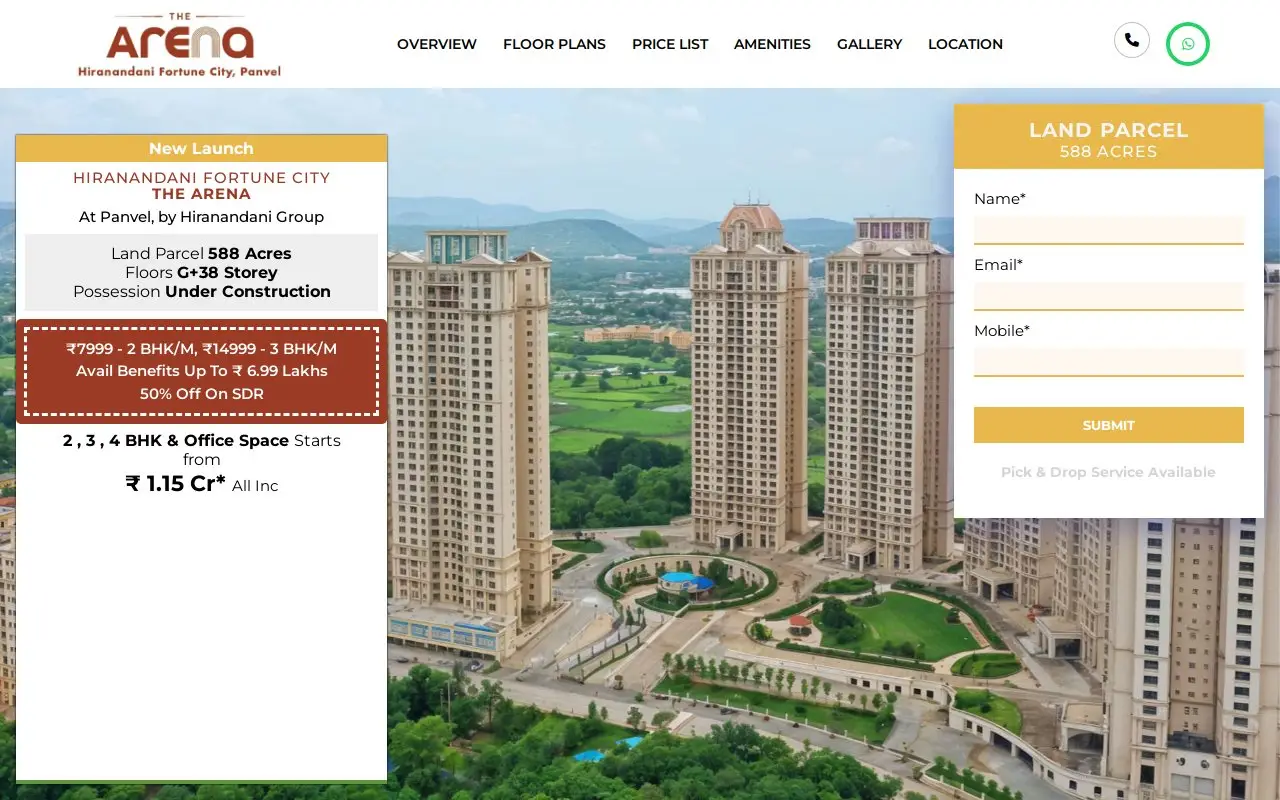1280x800 pixels.
Task: Click 'Possession Under Construction' text
Action: [202, 291]
